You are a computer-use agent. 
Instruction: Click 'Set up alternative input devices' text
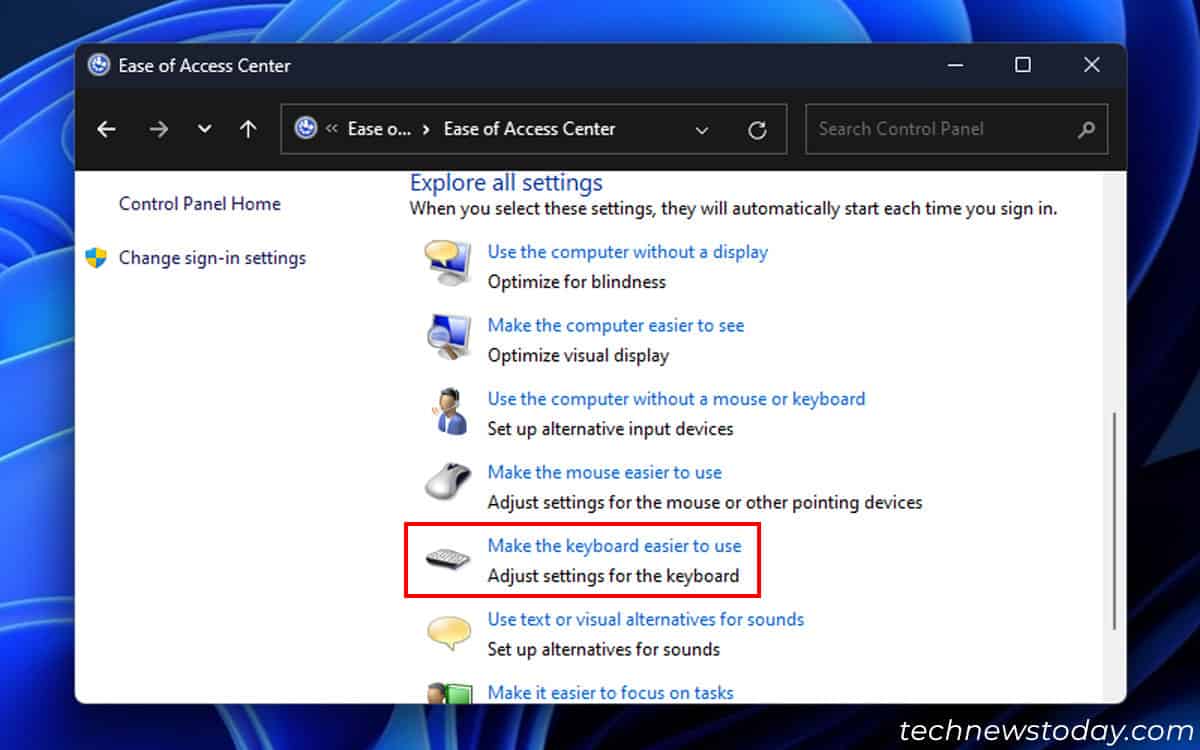[x=610, y=429]
